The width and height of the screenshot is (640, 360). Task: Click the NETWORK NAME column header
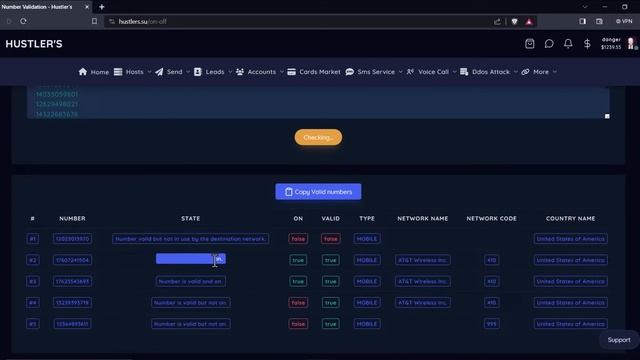pyautogui.click(x=423, y=219)
